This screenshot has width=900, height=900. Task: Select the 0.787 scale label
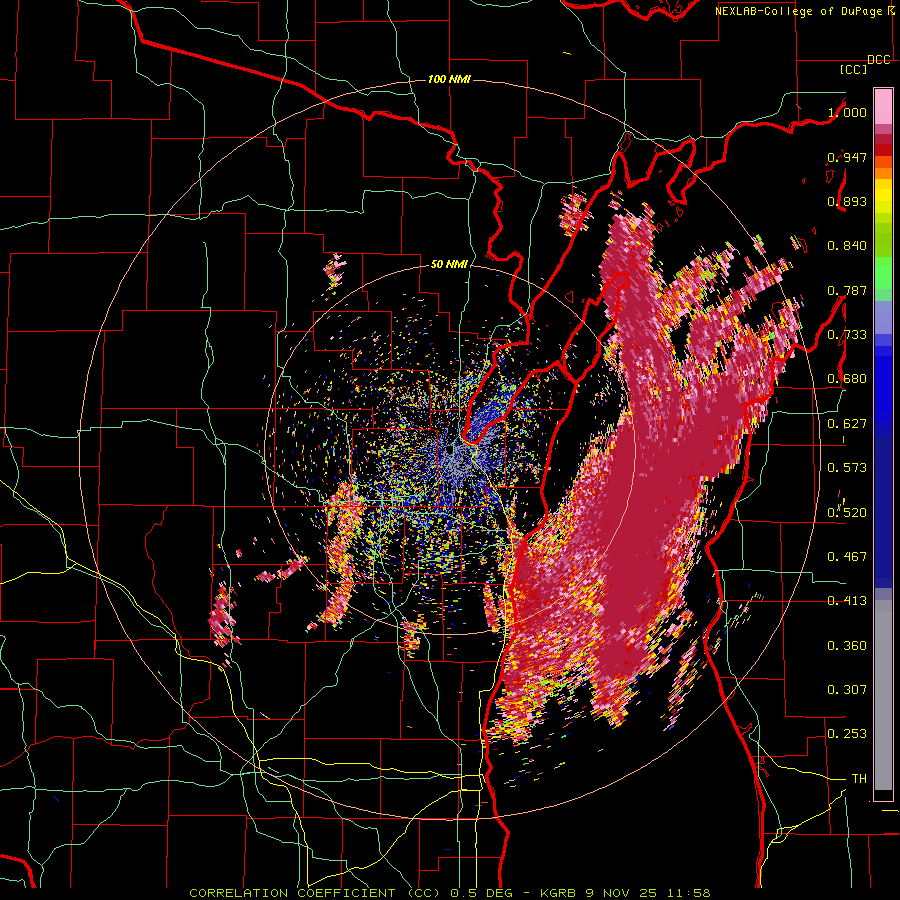click(x=847, y=290)
